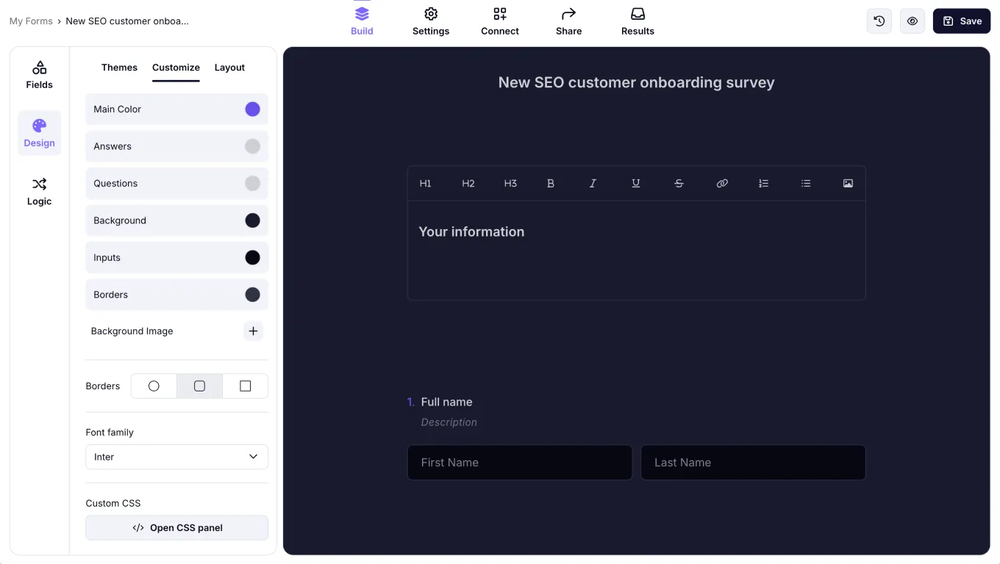Change the Background color swatch
The width and height of the screenshot is (1000, 564).
coord(253,220)
